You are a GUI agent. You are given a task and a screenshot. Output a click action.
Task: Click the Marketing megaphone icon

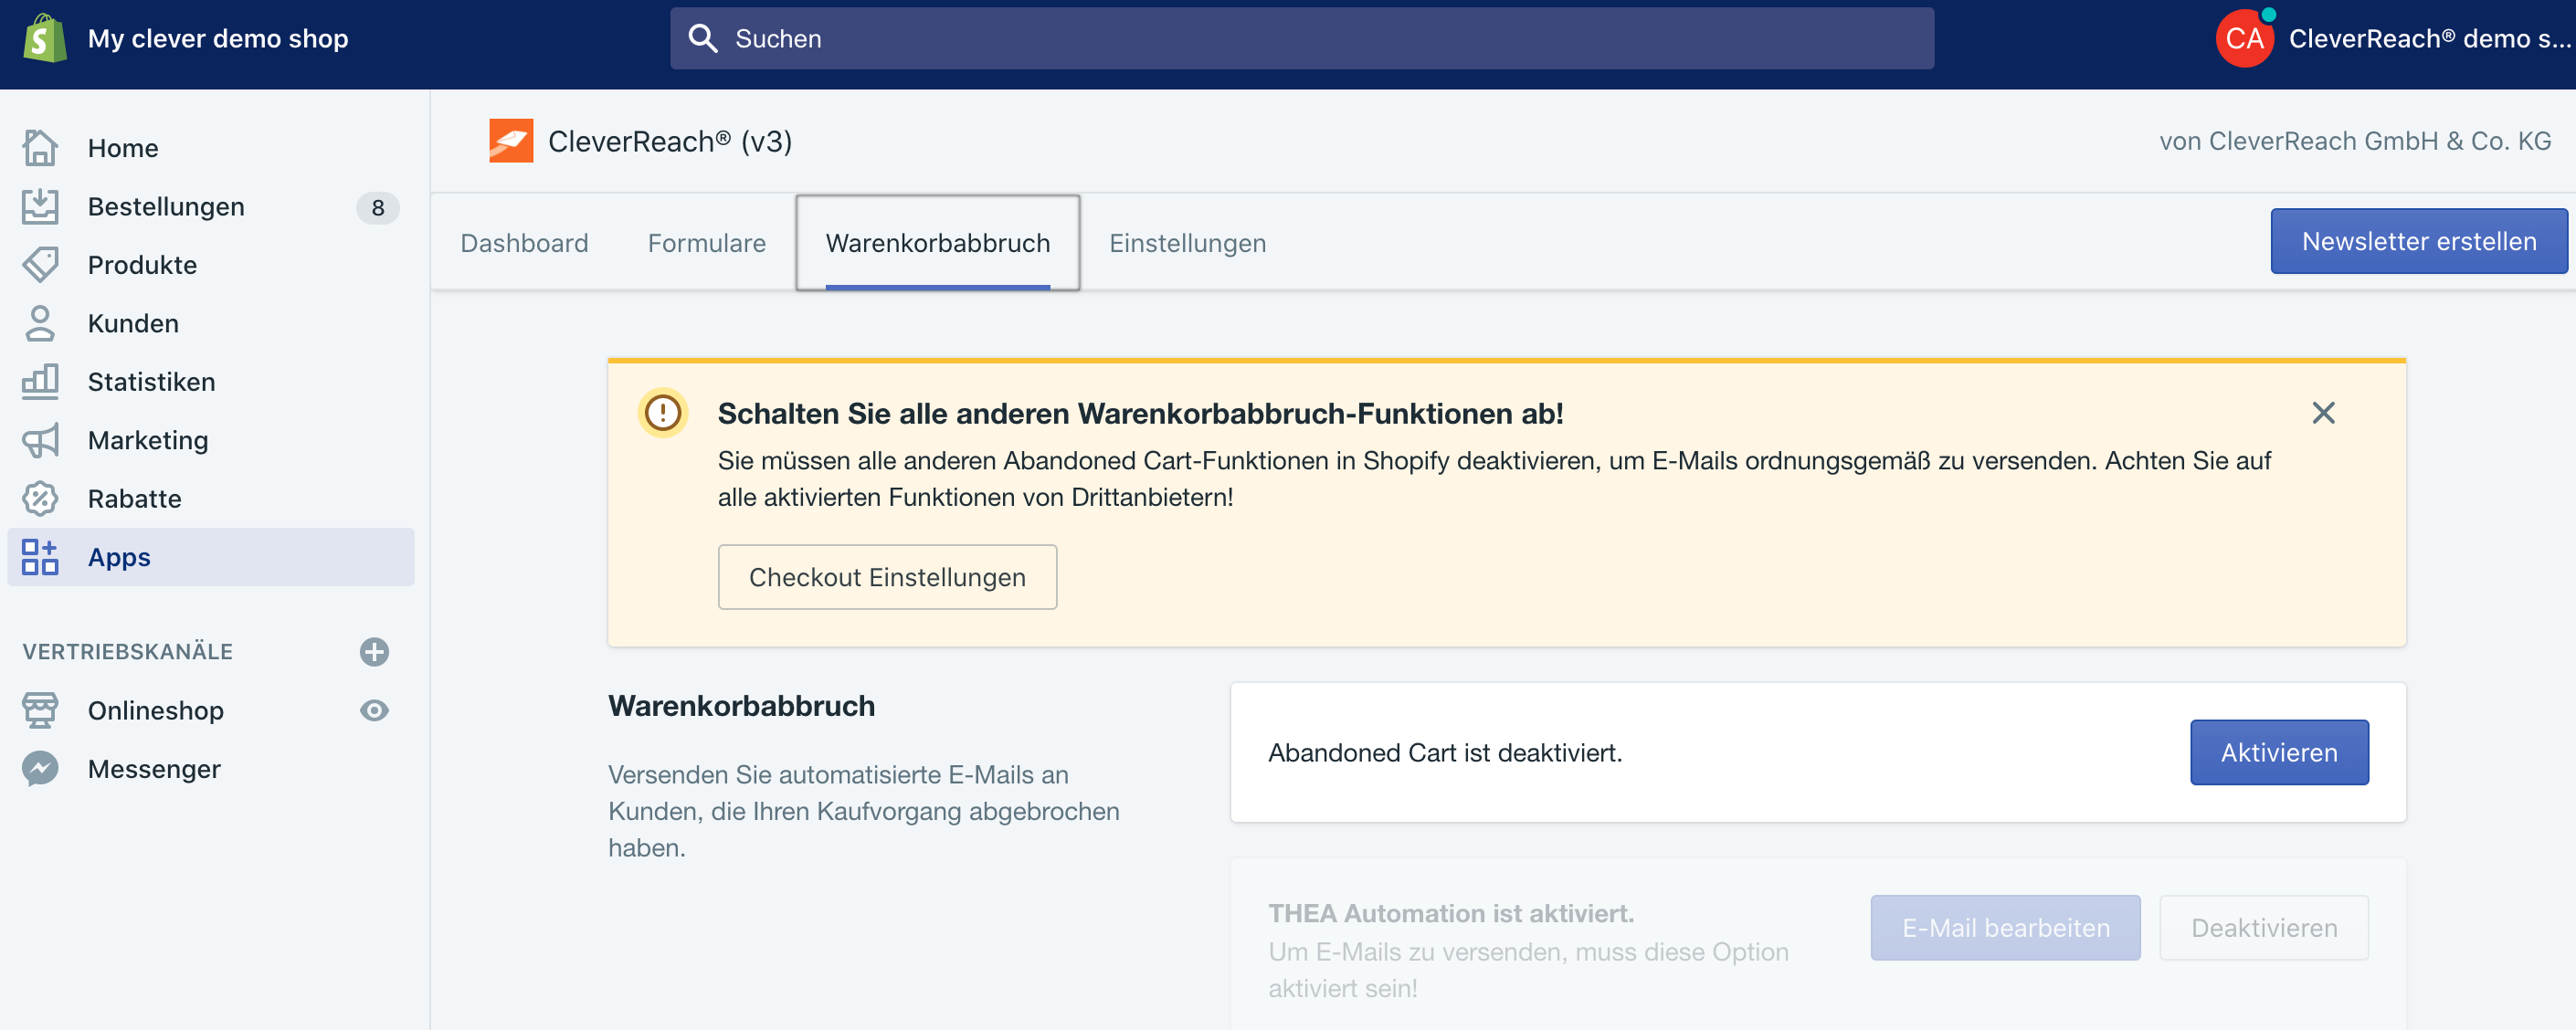[40, 440]
